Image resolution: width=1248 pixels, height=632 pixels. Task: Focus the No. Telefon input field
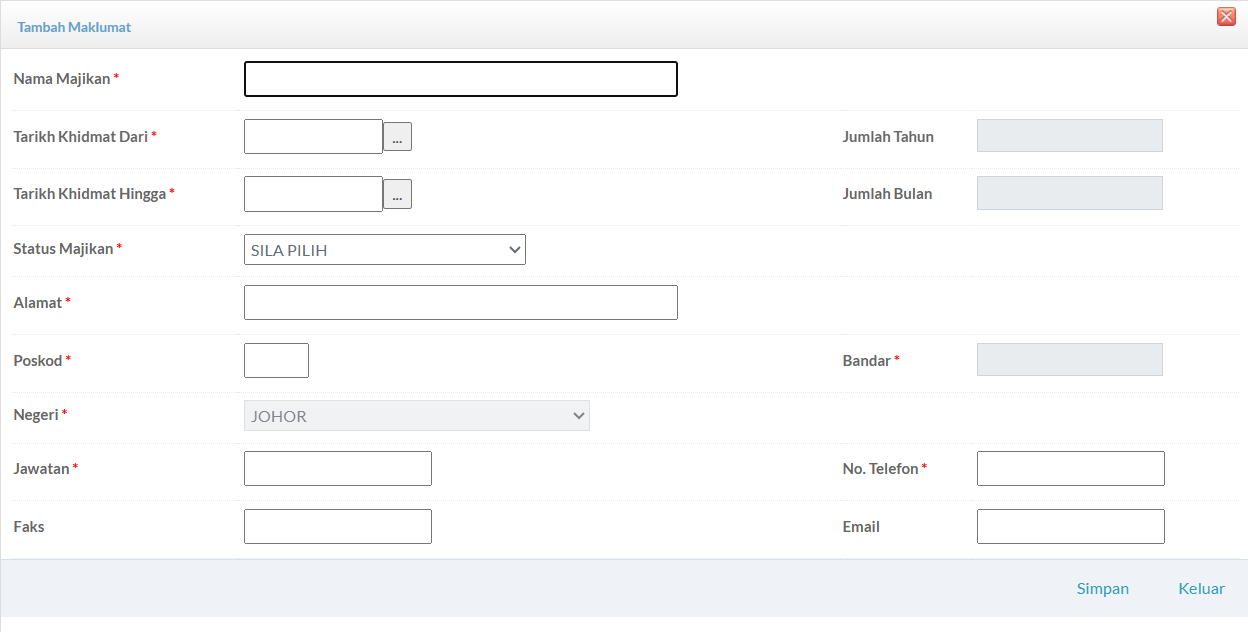coord(1070,468)
